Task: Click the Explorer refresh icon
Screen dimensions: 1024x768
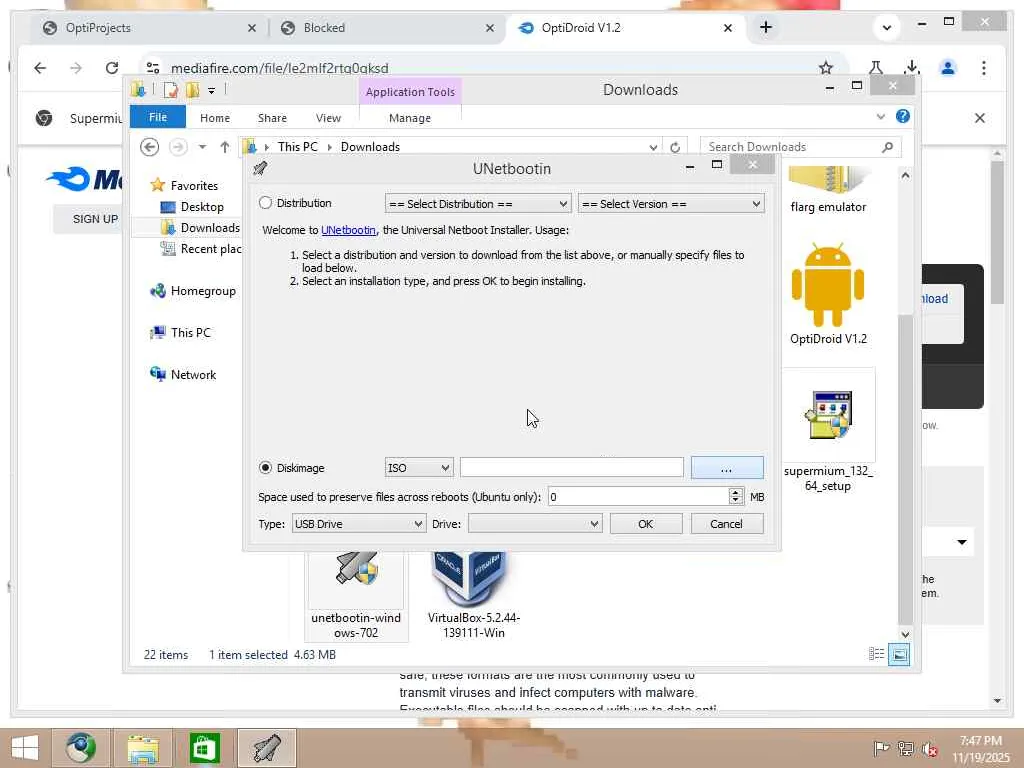Action: tap(675, 148)
